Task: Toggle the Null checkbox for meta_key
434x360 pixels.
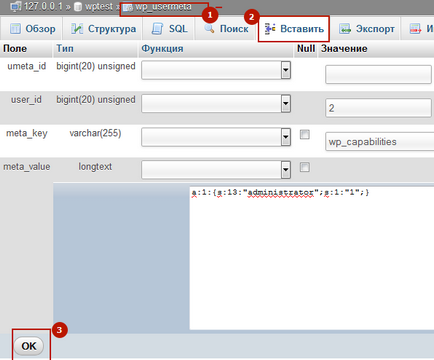Action: (x=305, y=134)
